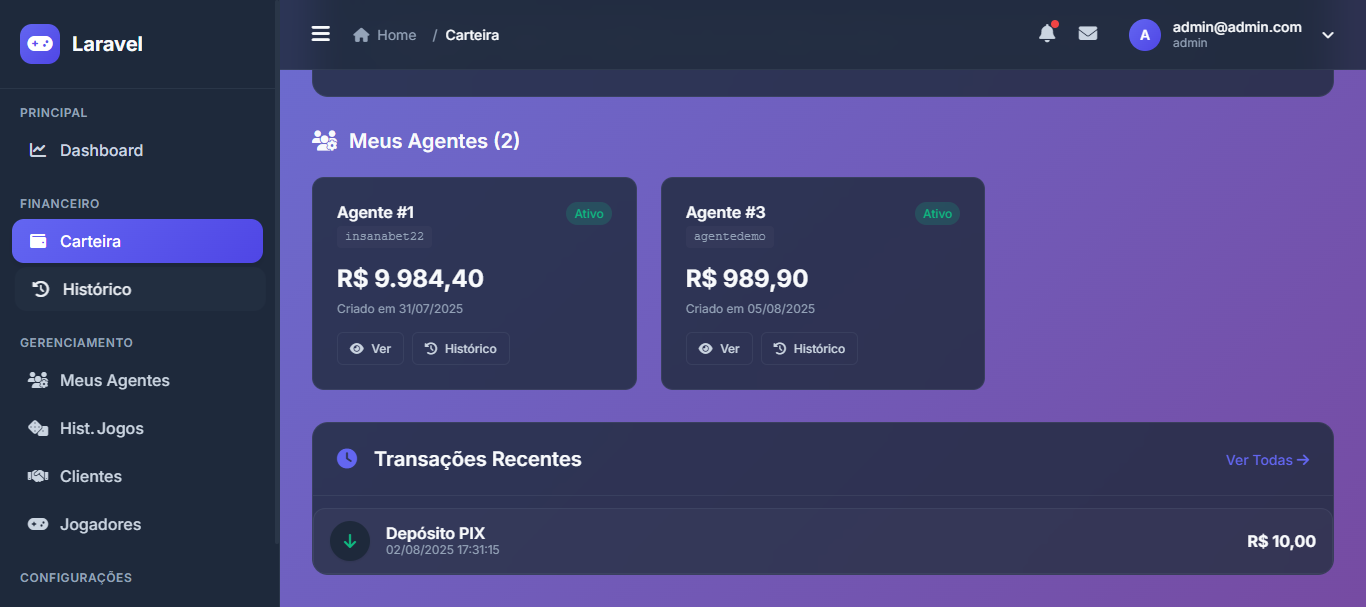Open the notifications bell icon

click(1046, 33)
